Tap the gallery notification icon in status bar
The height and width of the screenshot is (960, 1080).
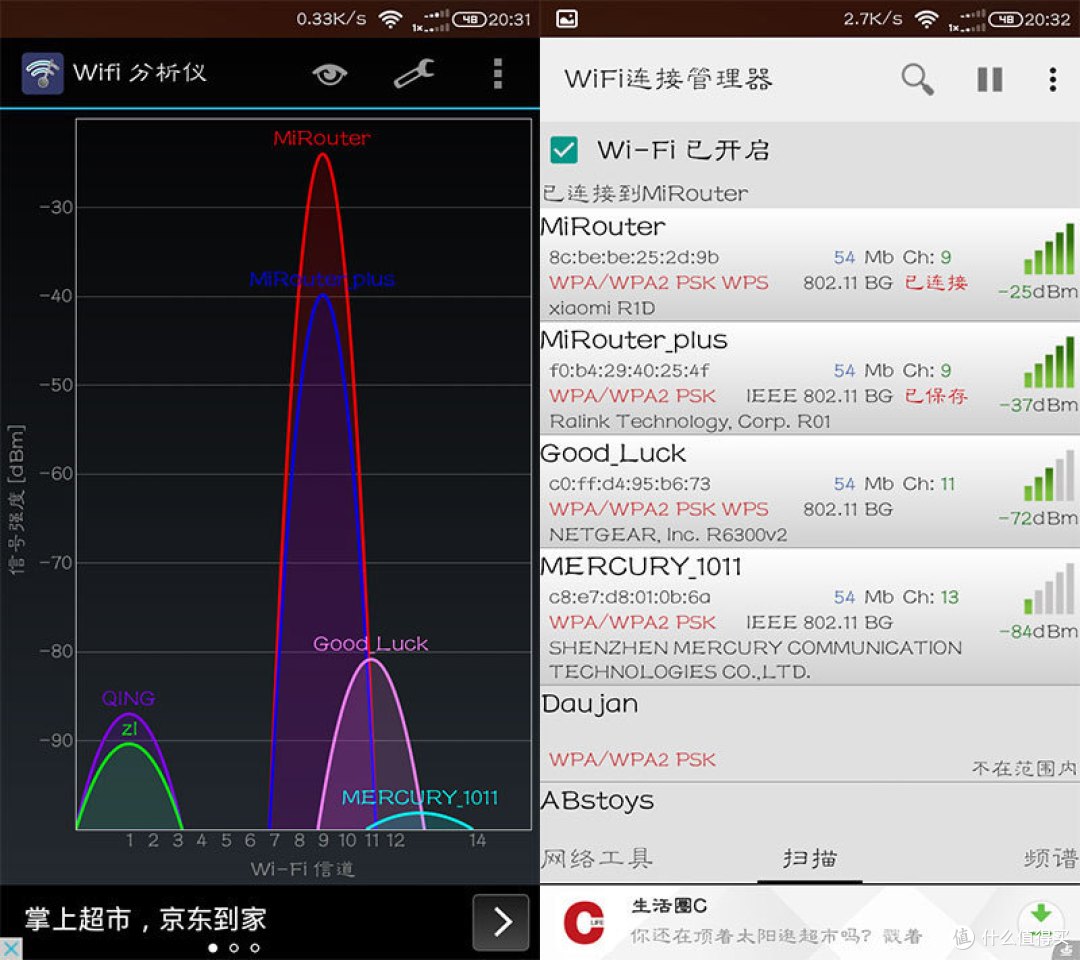566,19
